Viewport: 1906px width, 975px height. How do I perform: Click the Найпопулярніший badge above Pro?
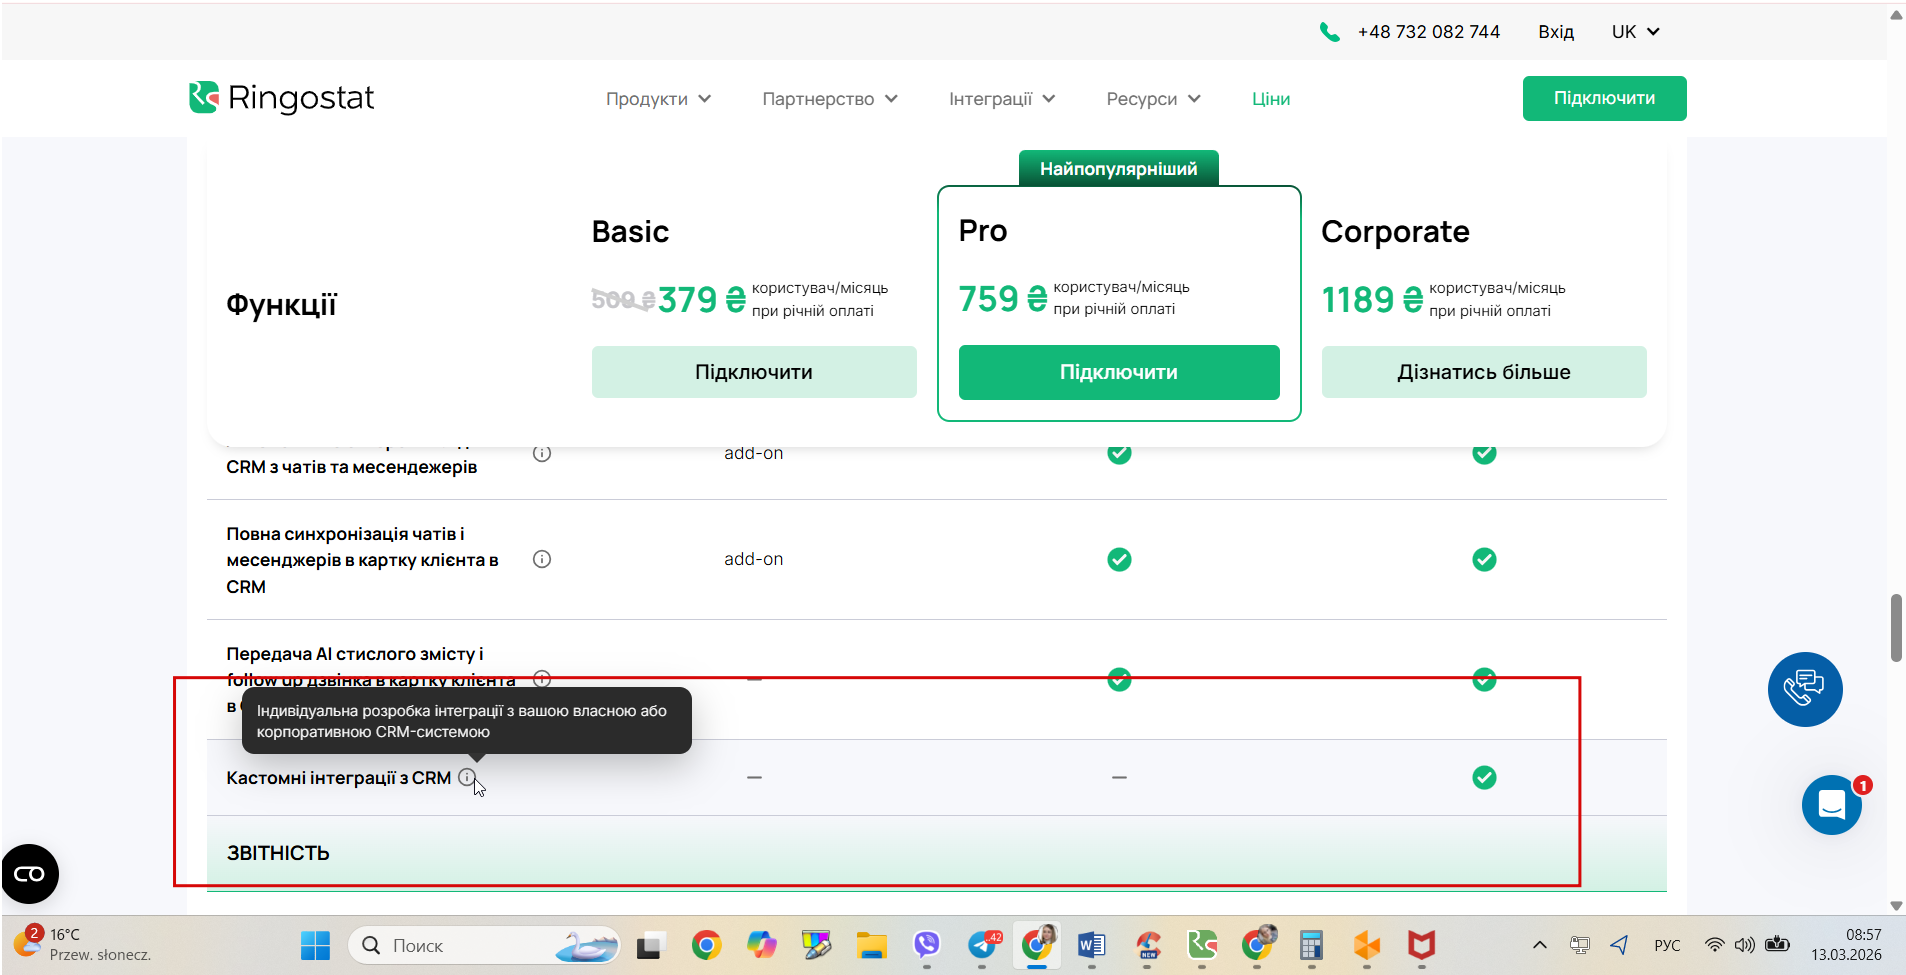click(x=1118, y=169)
